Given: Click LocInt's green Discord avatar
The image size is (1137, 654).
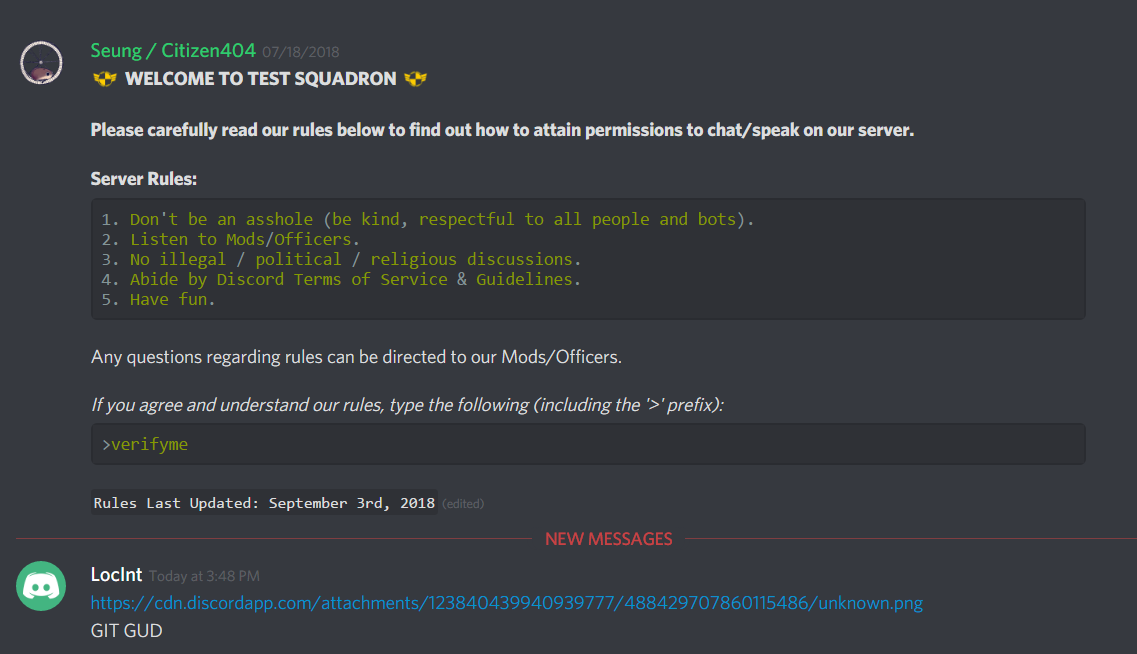Looking at the screenshot, I should [x=41, y=586].
